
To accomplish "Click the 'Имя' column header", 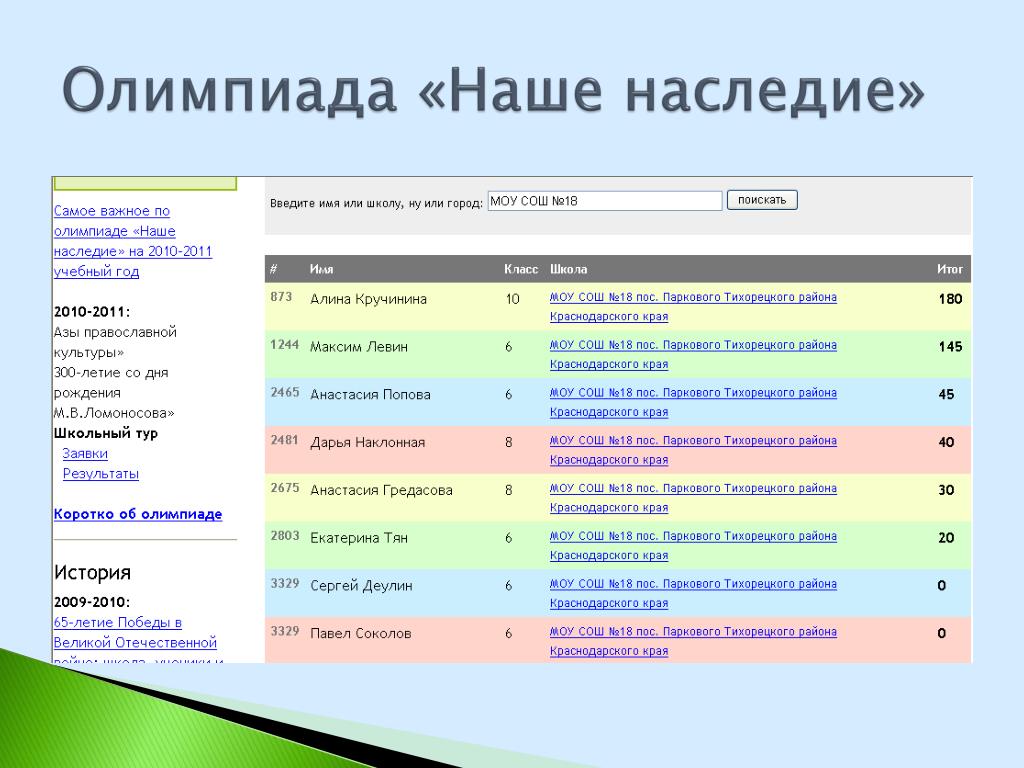I will pyautogui.click(x=321, y=269).
